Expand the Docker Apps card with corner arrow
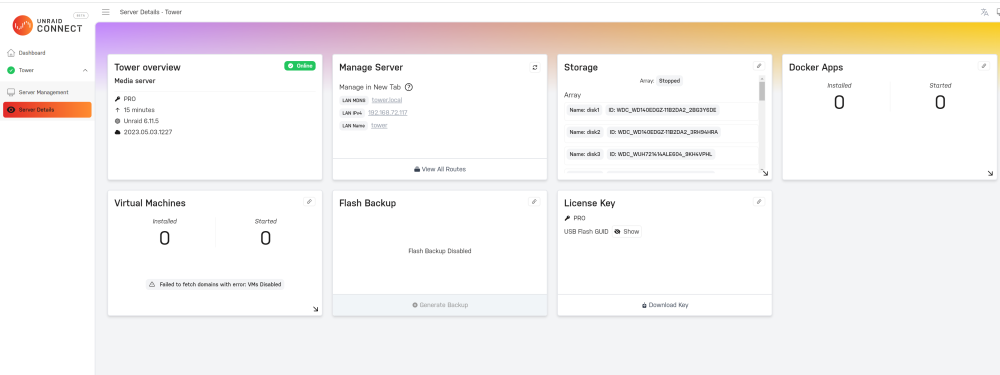The image size is (1000, 375). [x=990, y=173]
